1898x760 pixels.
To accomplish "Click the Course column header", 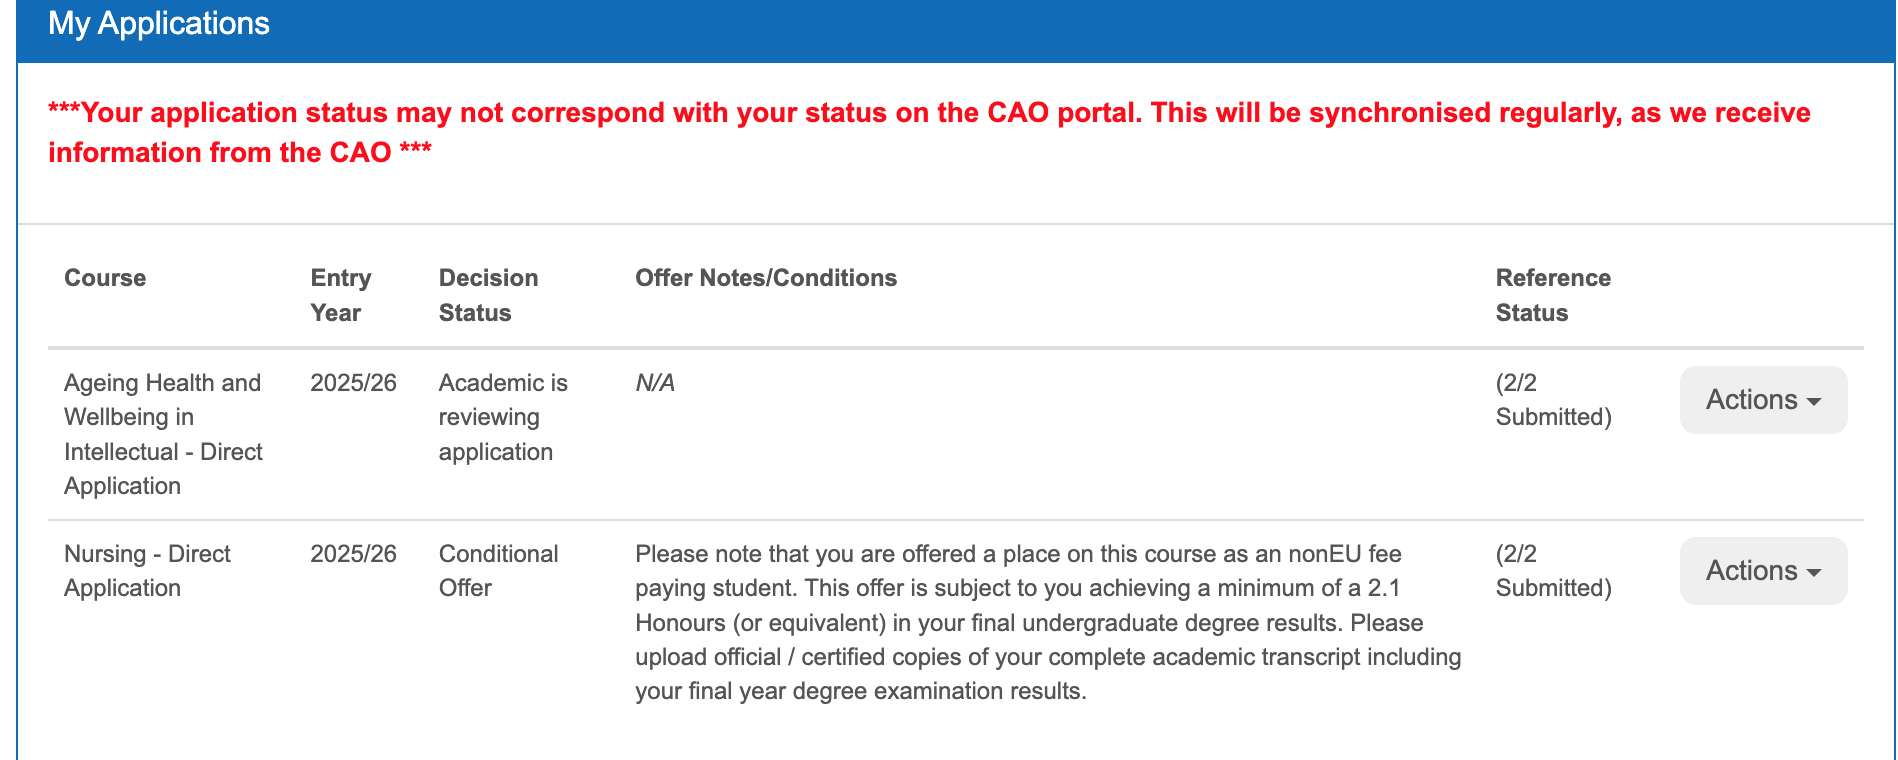I will pos(105,278).
